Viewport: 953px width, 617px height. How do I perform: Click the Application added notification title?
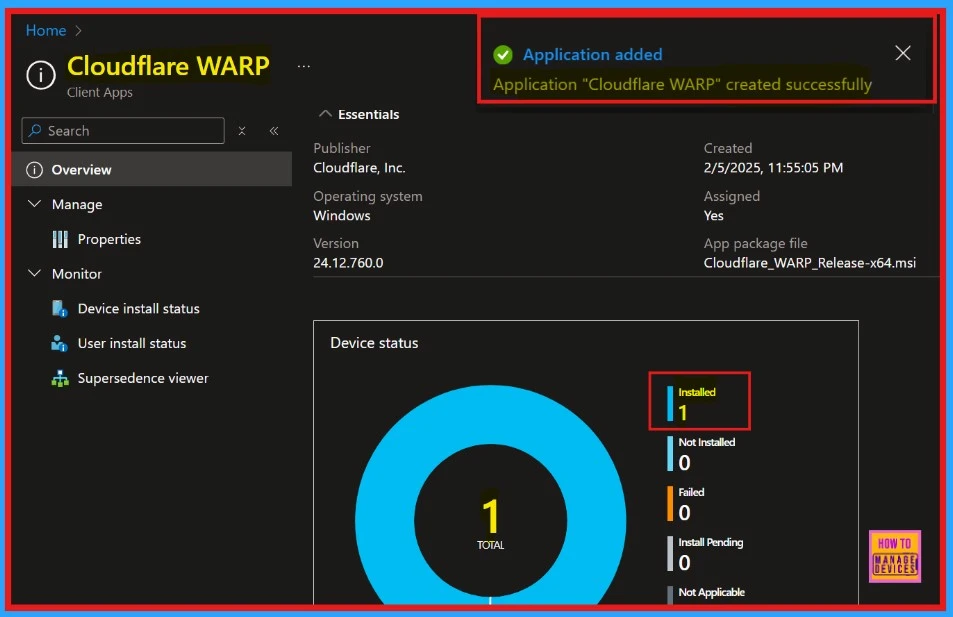point(593,55)
